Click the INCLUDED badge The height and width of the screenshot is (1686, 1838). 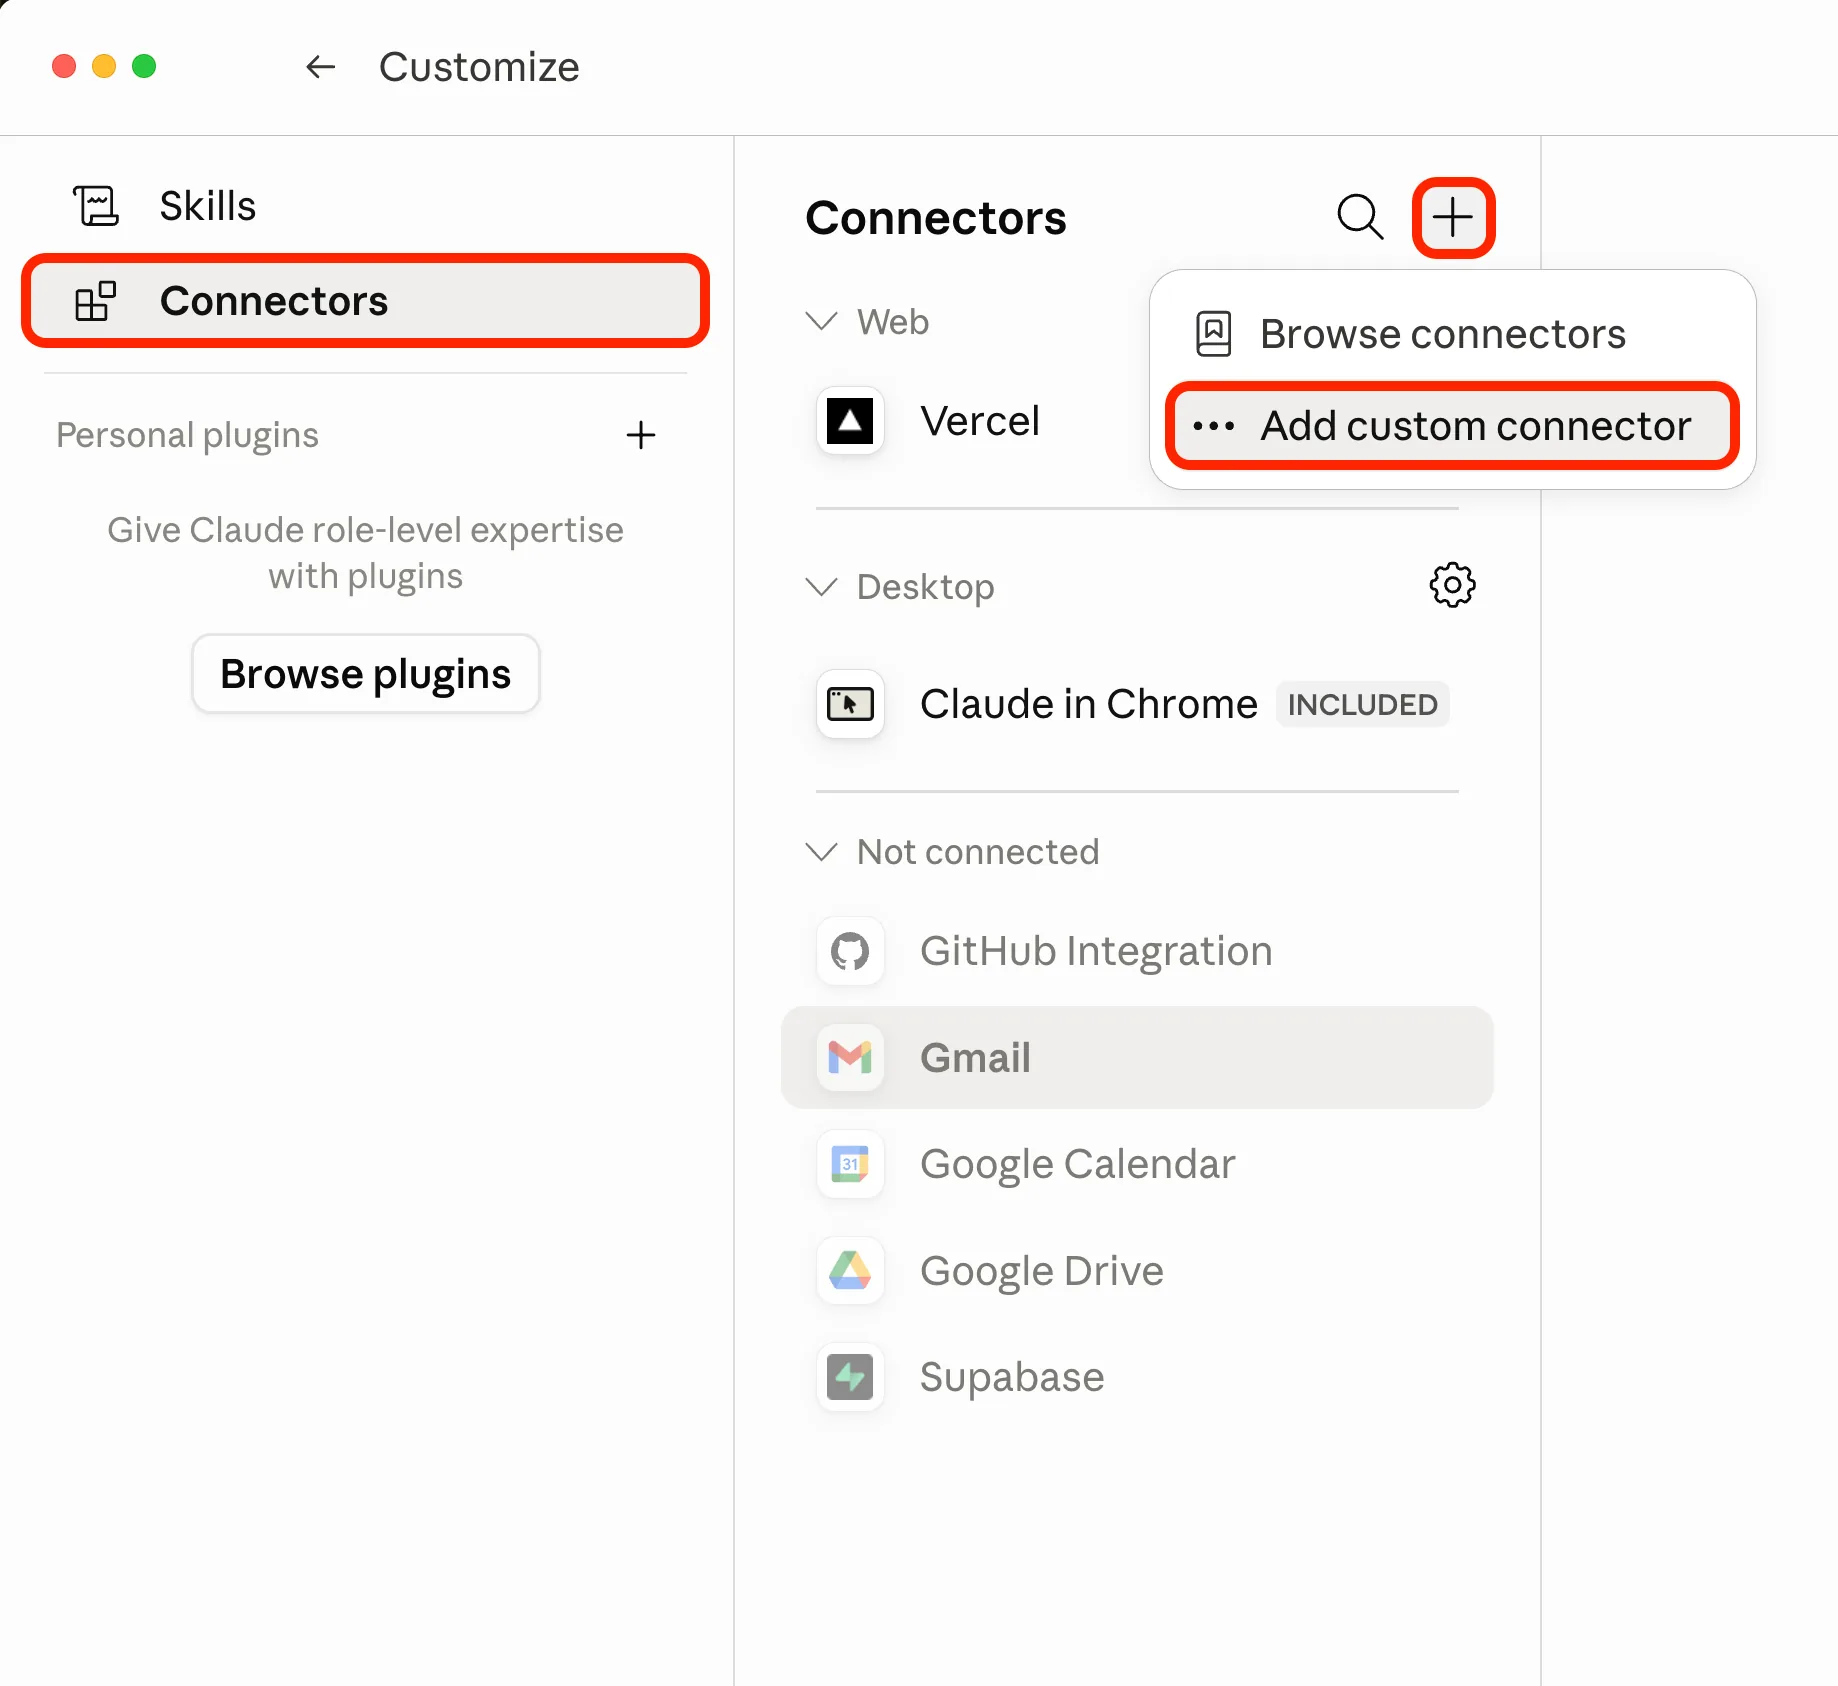[x=1362, y=705]
